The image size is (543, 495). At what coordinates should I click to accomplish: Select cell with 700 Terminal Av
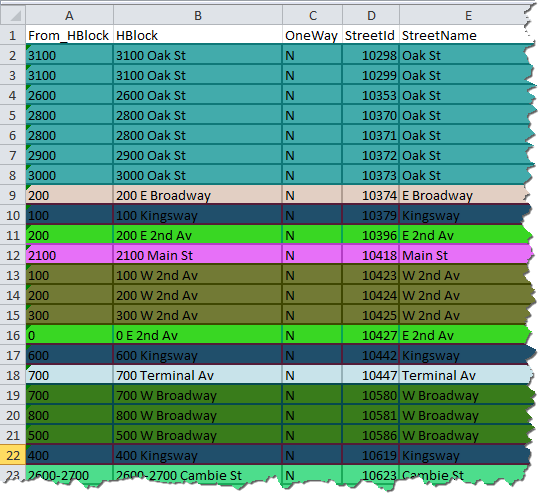click(198, 375)
